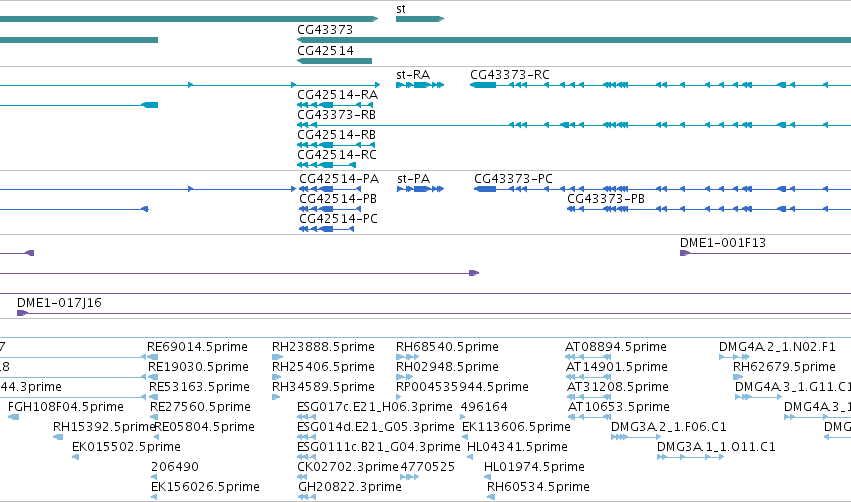Viewport: 851px width, 502px height.
Task: Select the CG42514 gene label
Action: point(325,50)
